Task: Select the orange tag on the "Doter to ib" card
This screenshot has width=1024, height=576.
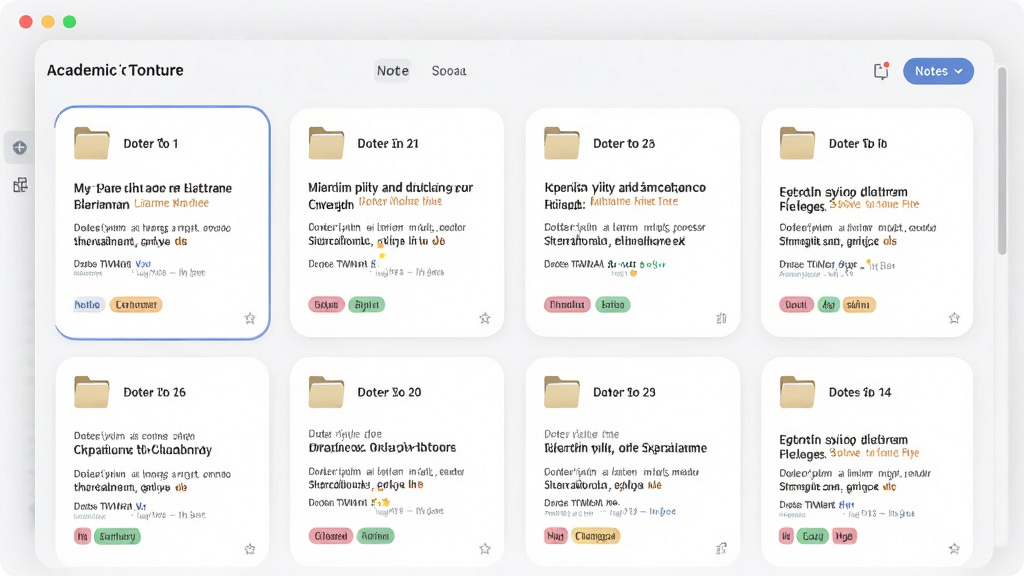Action: point(858,304)
